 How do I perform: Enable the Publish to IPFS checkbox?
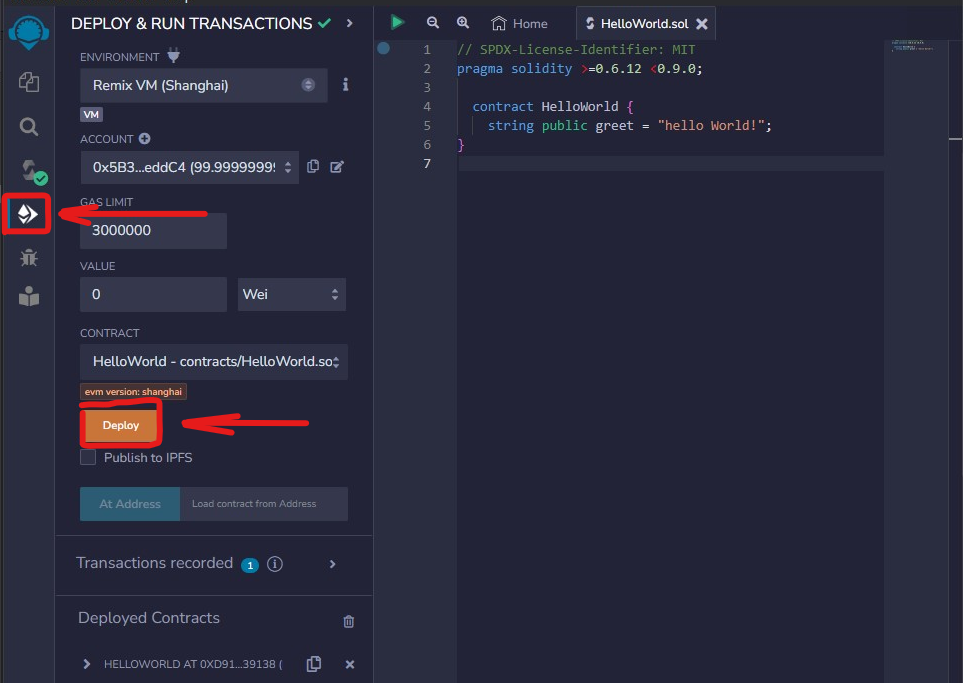pos(89,457)
